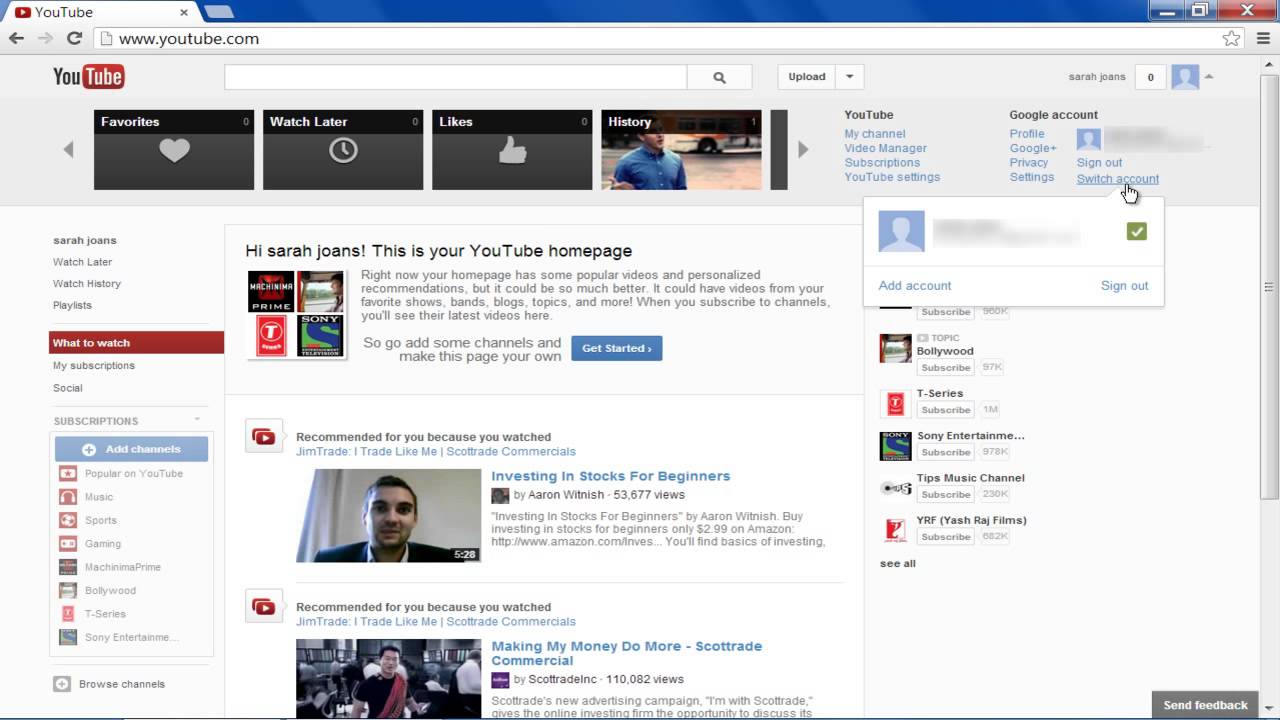Screen dimensions: 1280x720
Task: Go back in browser
Action: coord(16,38)
